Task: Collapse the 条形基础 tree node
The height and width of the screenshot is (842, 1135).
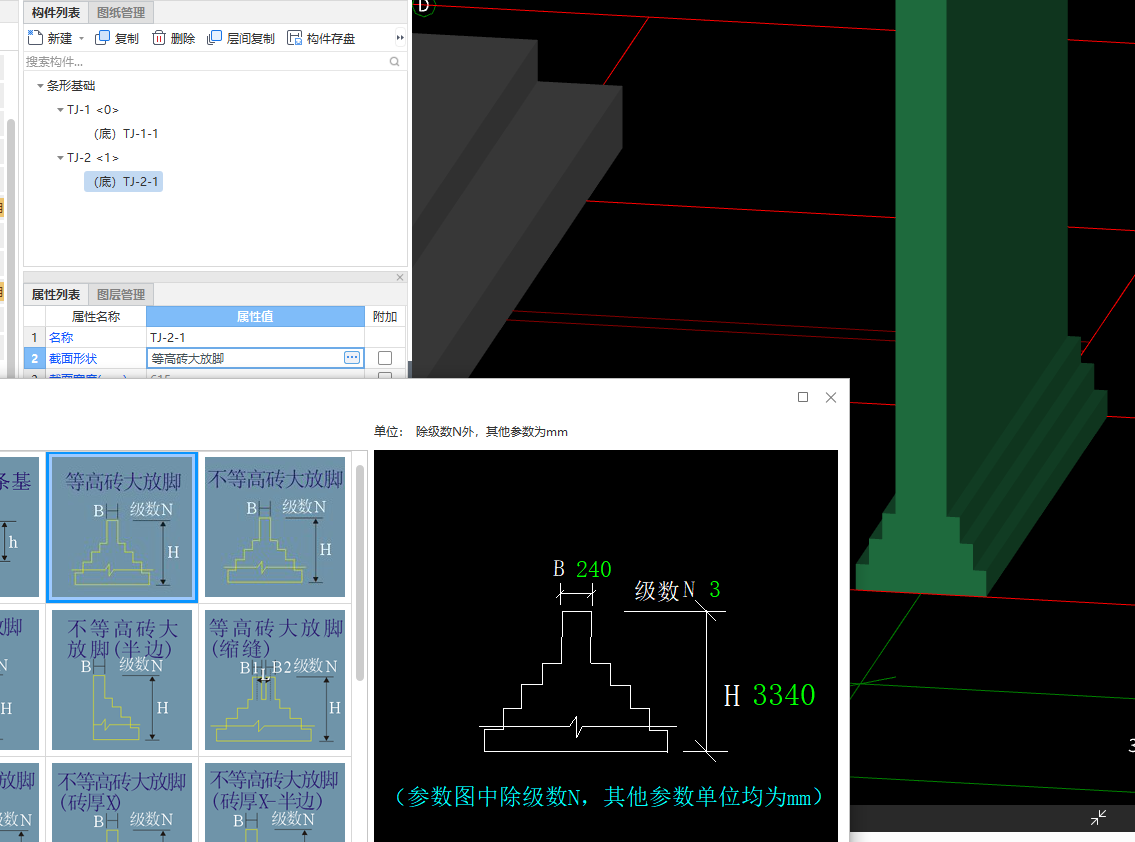Action: point(40,85)
